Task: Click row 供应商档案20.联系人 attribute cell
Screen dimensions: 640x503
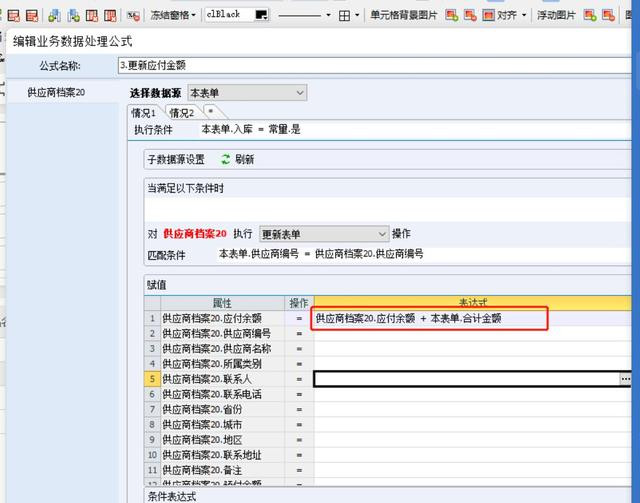Action: 222,379
